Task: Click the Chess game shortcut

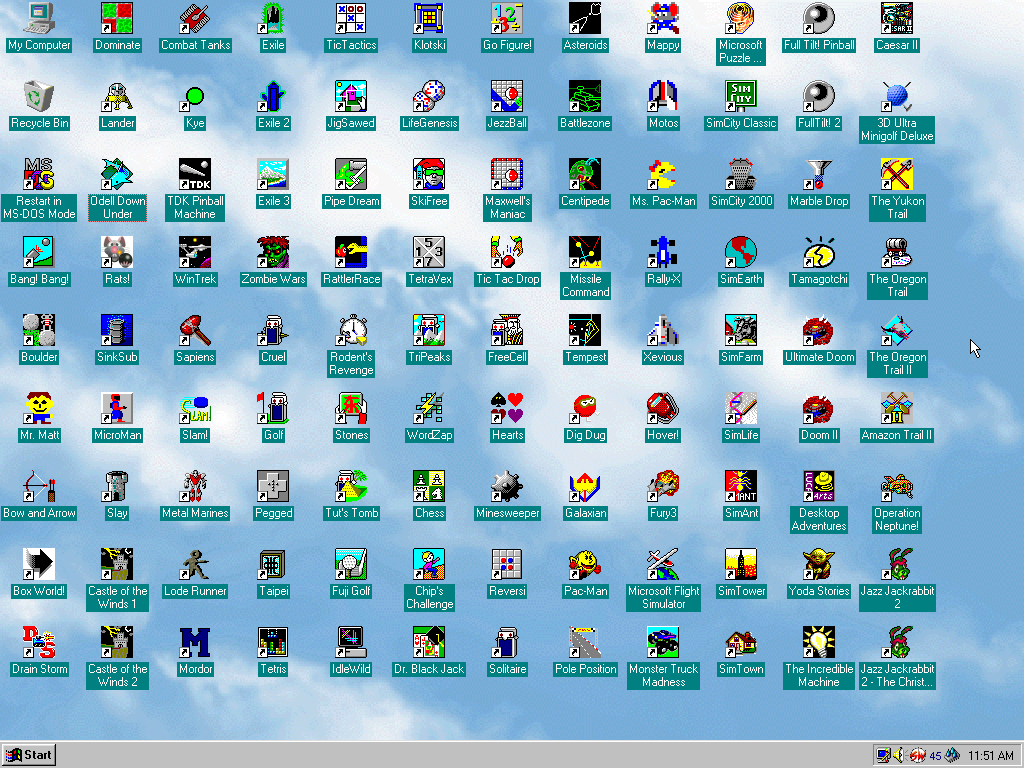Action: [x=429, y=486]
